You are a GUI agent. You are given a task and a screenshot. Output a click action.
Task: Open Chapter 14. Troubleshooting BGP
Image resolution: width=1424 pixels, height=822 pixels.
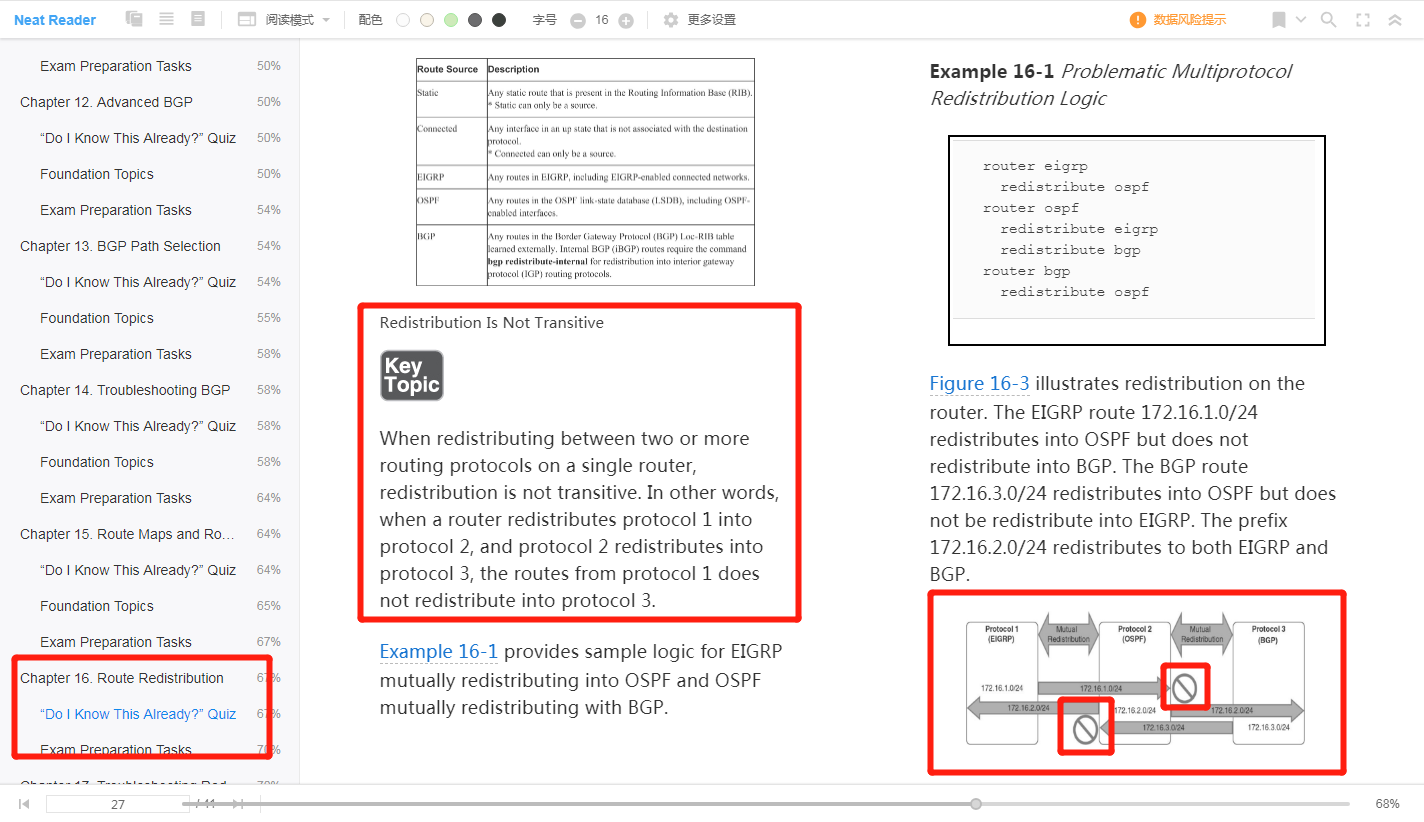125,390
